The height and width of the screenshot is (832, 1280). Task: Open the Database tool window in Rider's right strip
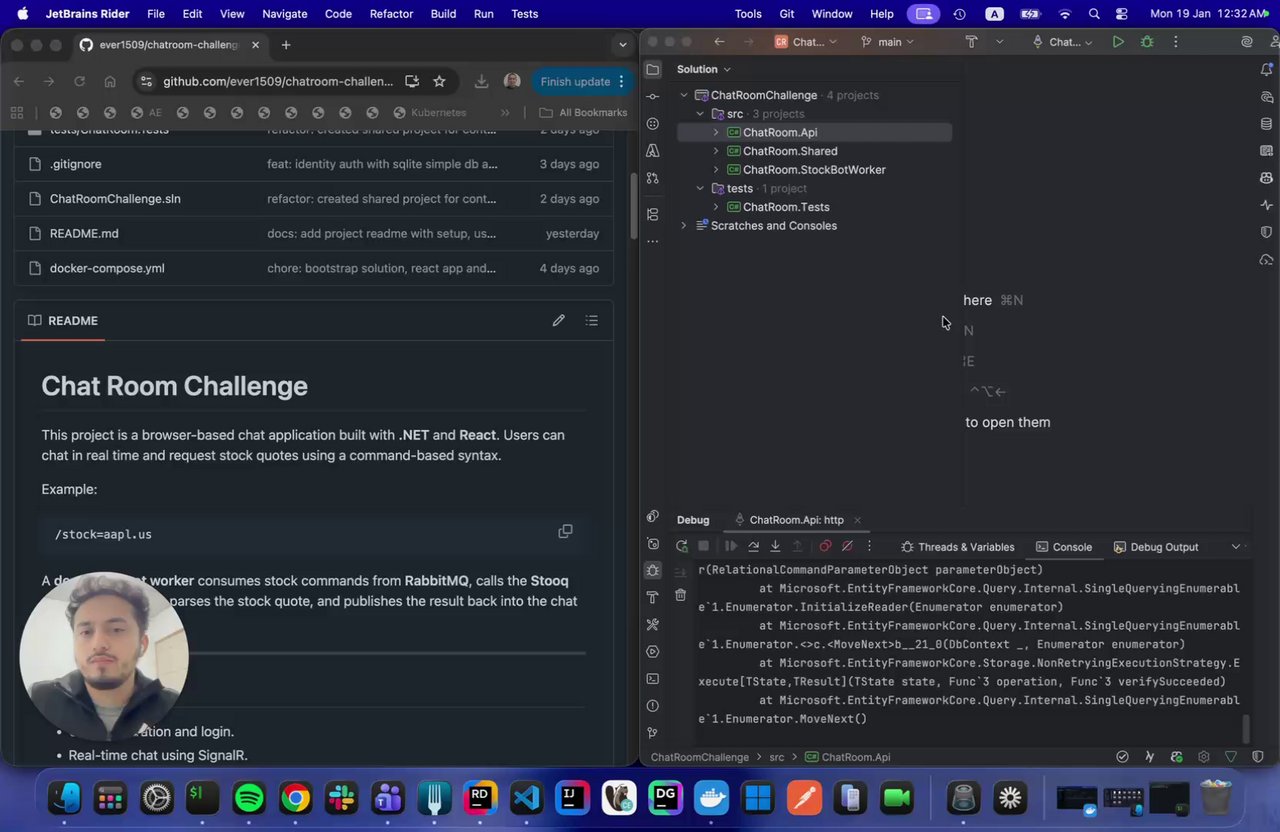point(1267,124)
